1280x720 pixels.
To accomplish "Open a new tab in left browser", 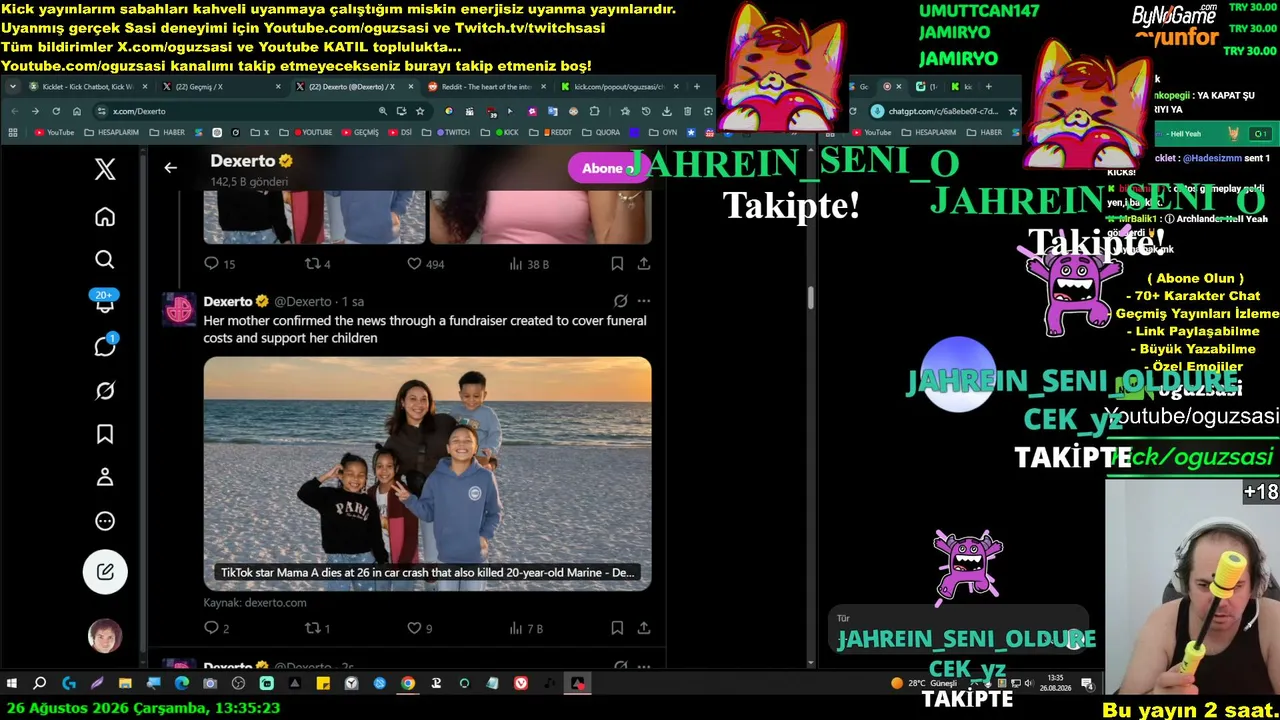I will tap(697, 87).
